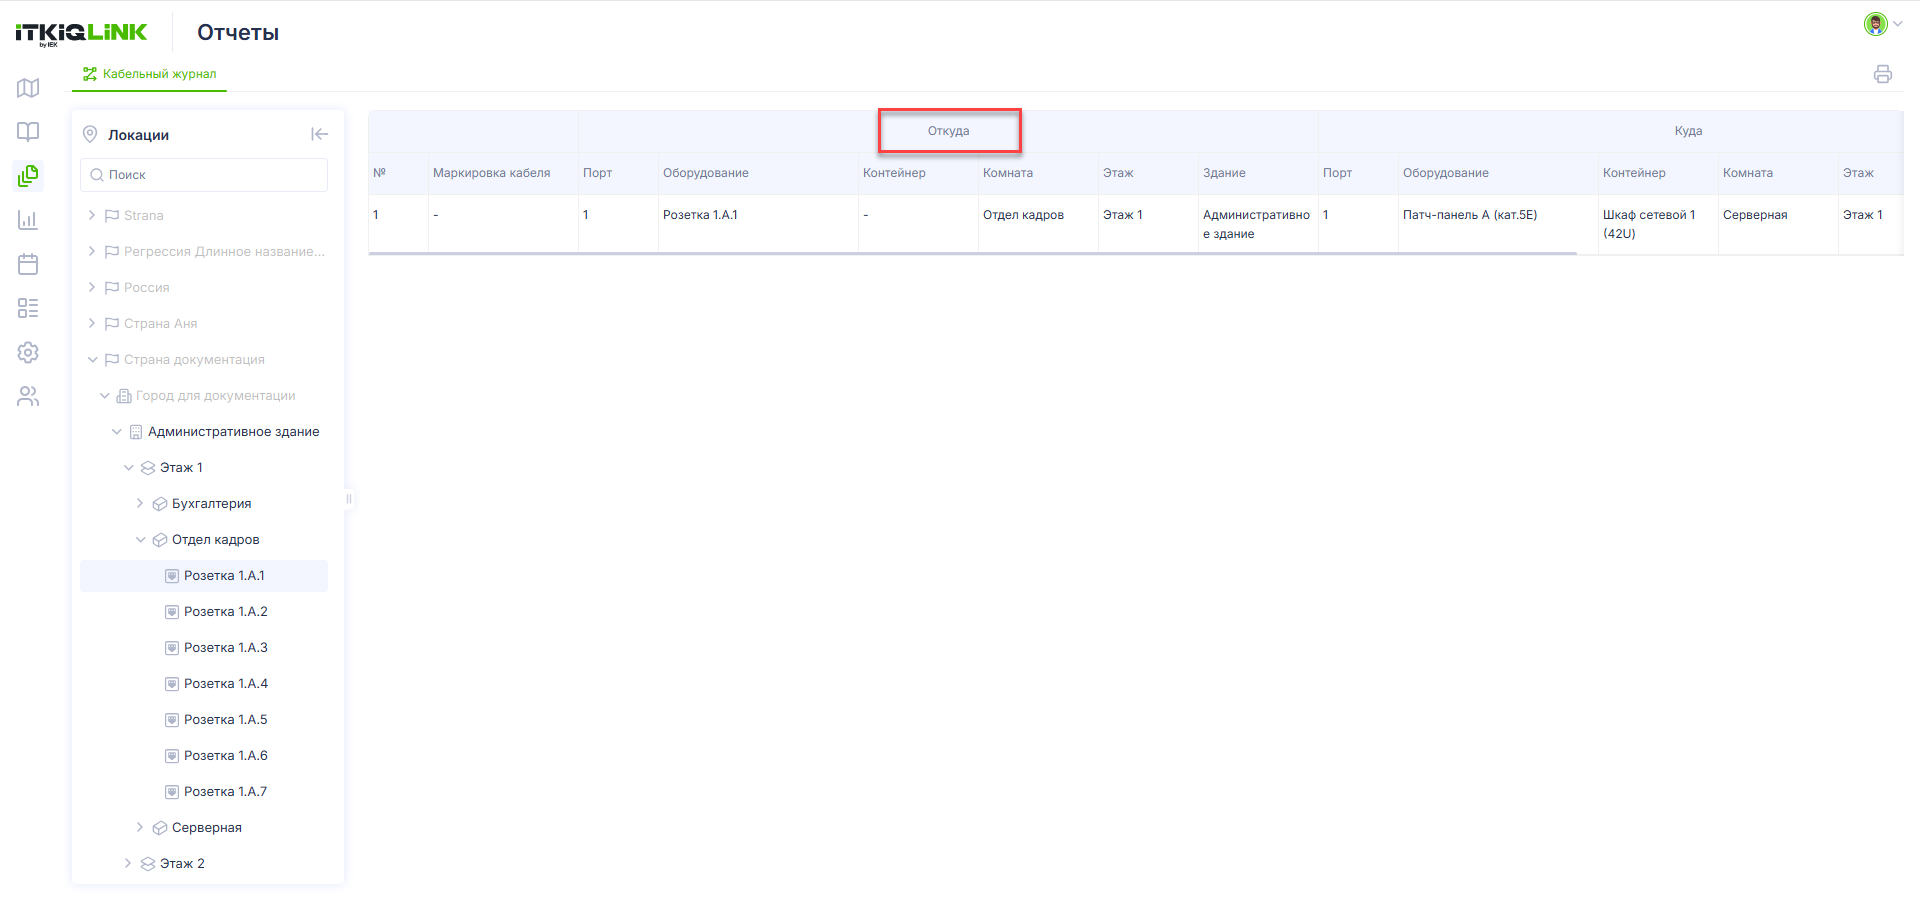Open the book catalog sidebar icon
Screen dimensions: 1920x920
[28, 132]
